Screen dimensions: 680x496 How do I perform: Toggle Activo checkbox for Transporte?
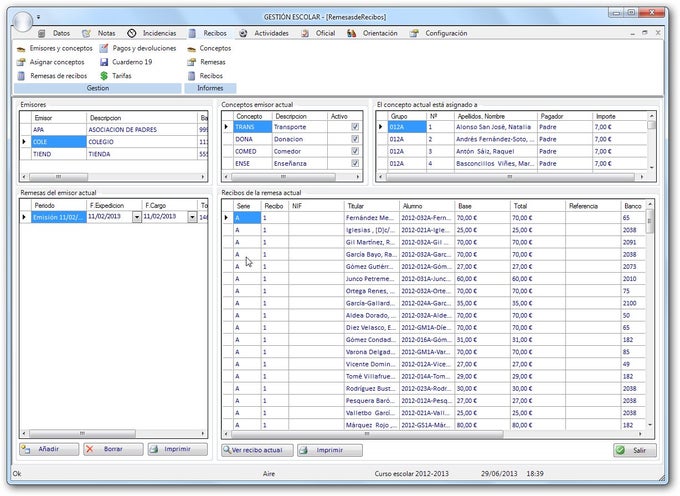click(x=355, y=127)
